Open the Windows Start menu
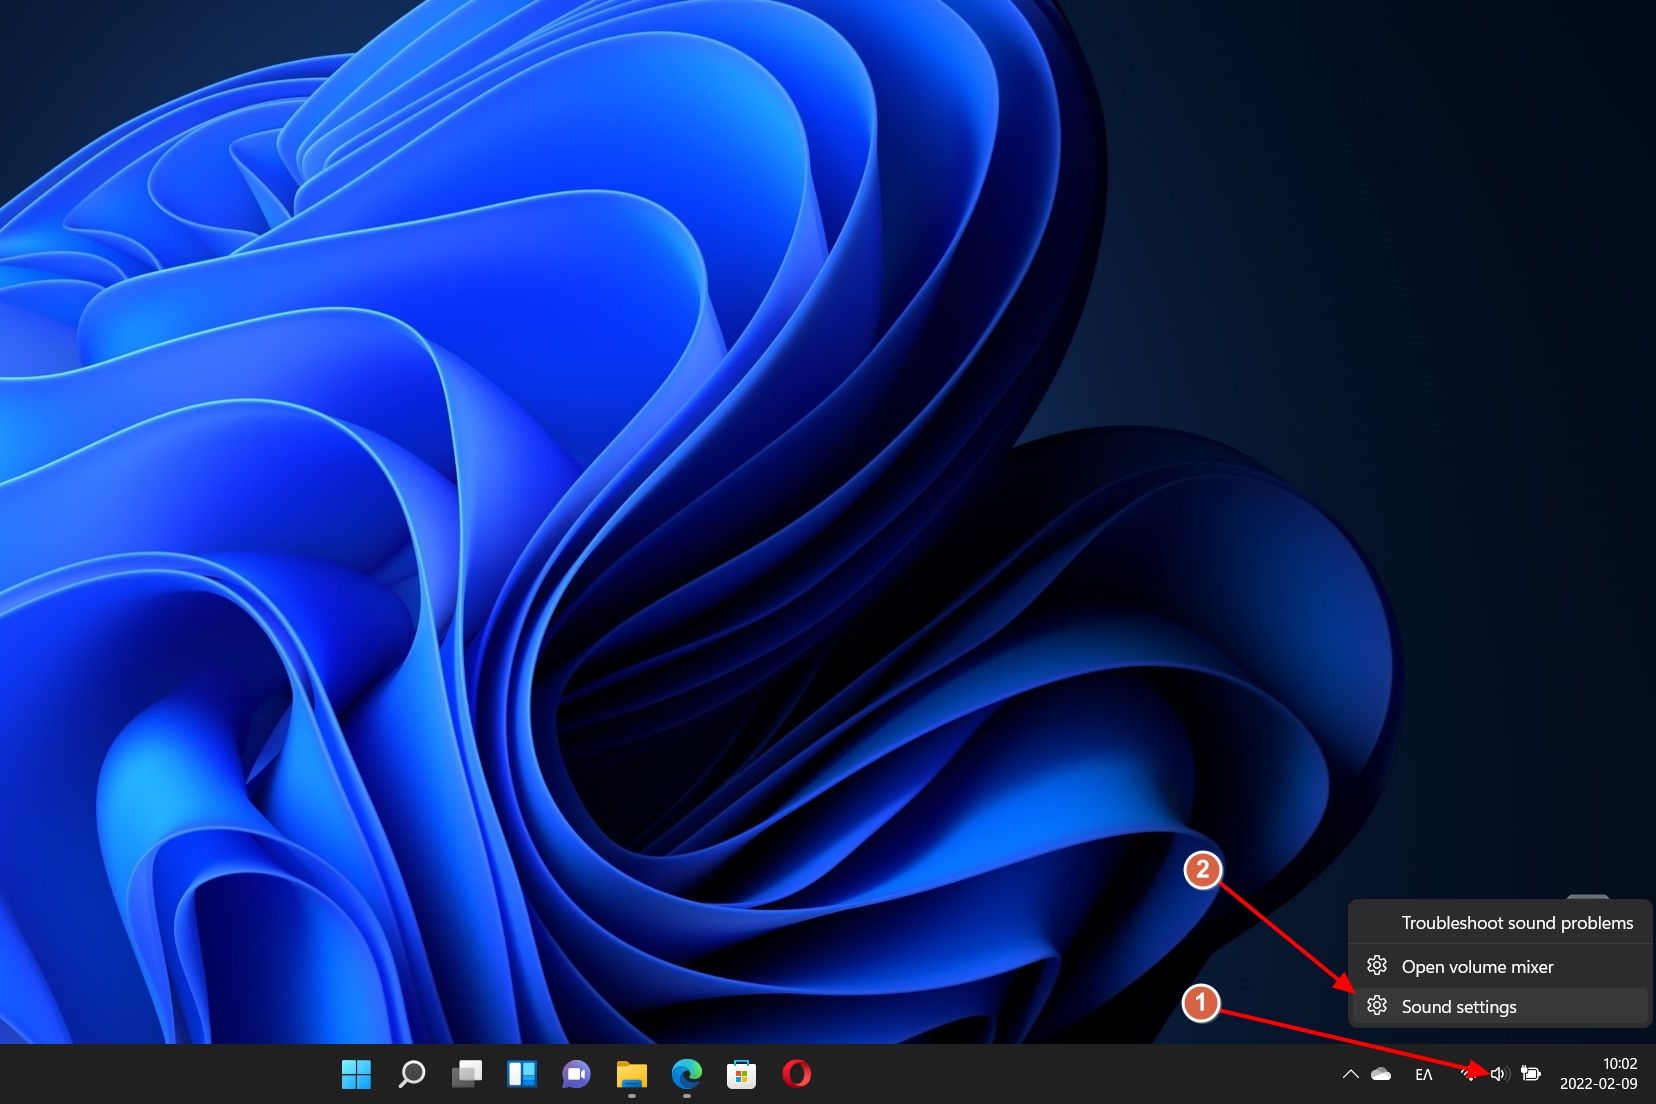Viewport: 1656px width, 1104px height. pyautogui.click(x=356, y=1074)
